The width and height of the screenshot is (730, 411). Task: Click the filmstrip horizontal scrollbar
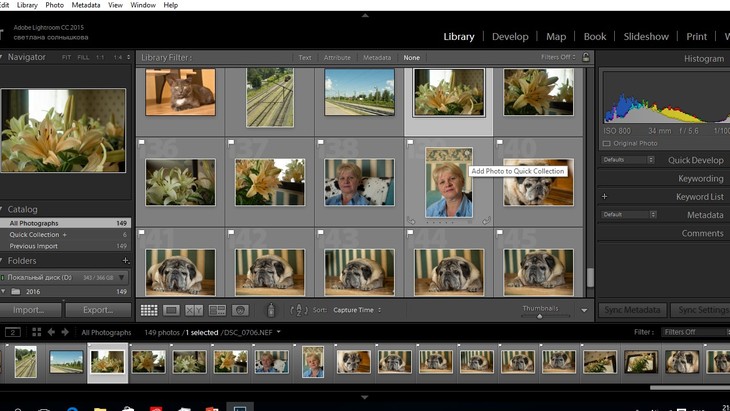[x=690, y=388]
